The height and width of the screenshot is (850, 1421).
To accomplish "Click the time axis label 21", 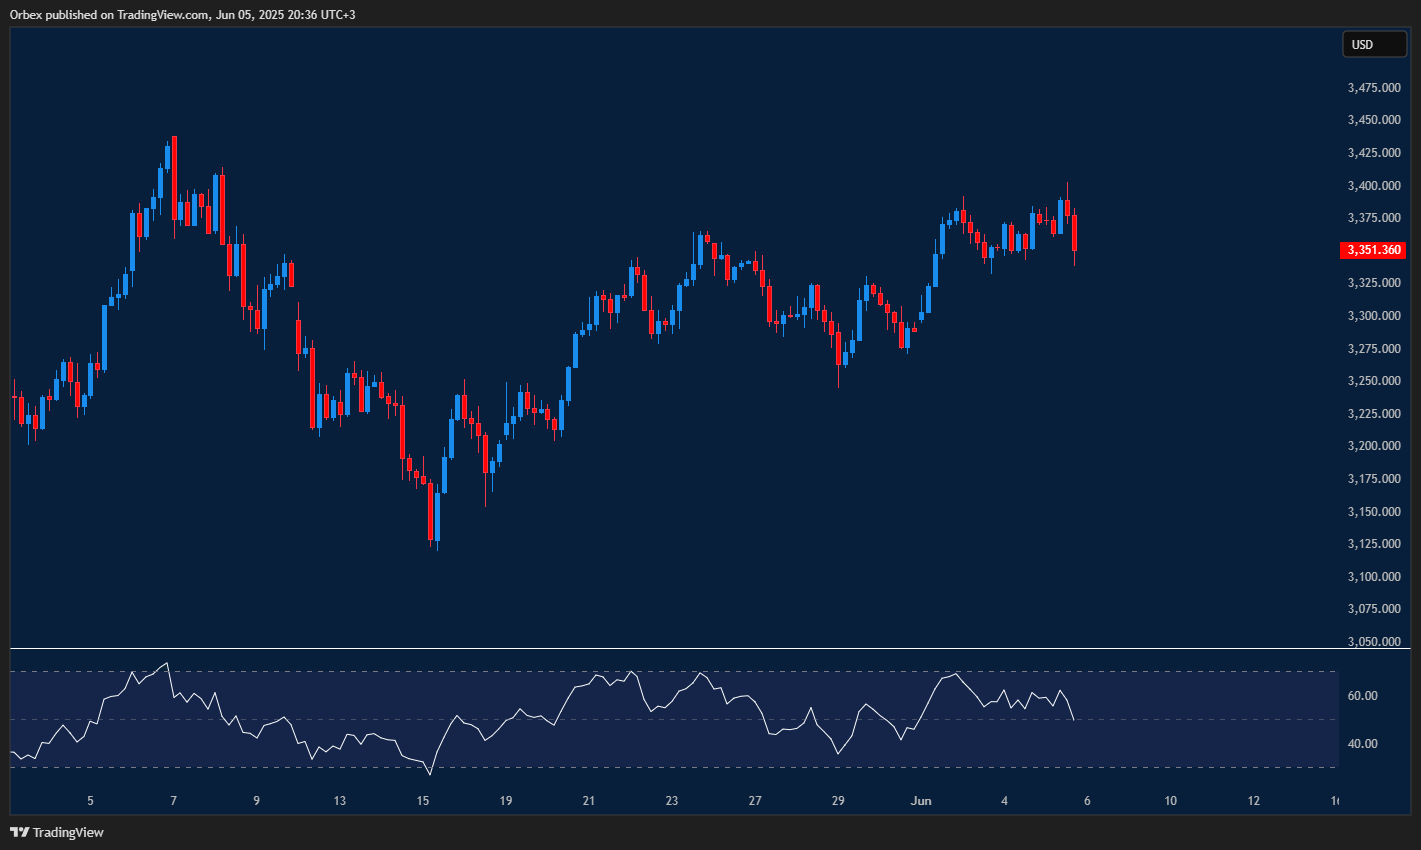I will tap(588, 800).
